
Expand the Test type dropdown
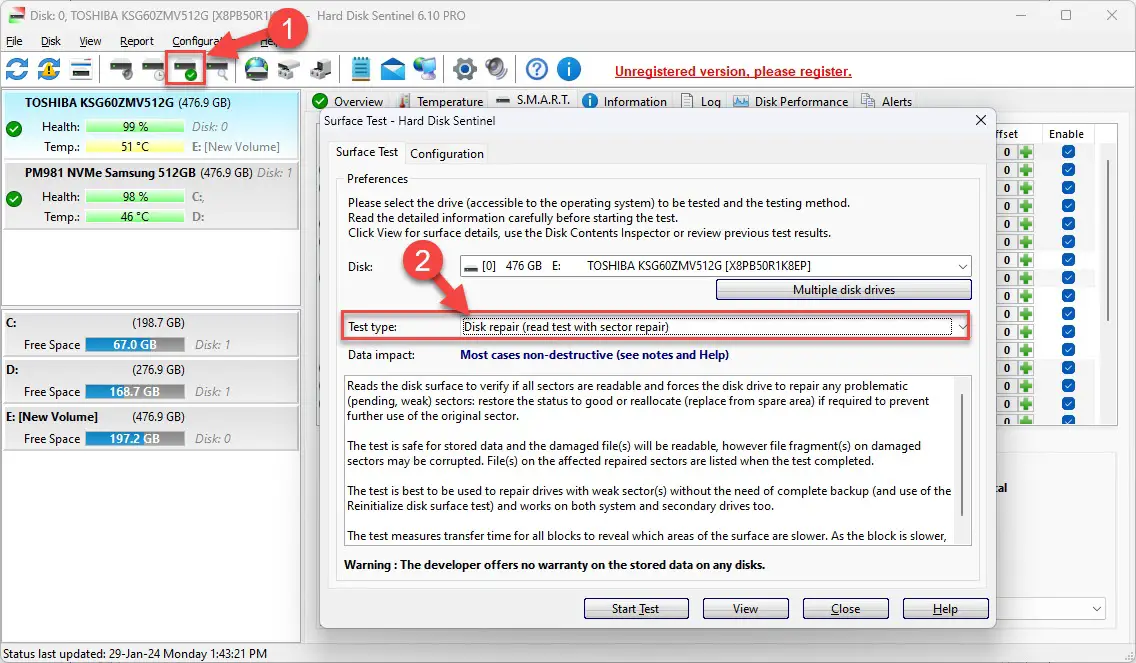(962, 327)
